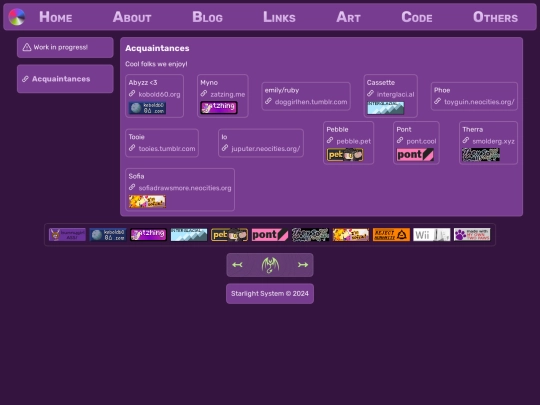
Task: Open doggirlhen.tumblr.com link for emily/ruby
Action: [311, 102]
